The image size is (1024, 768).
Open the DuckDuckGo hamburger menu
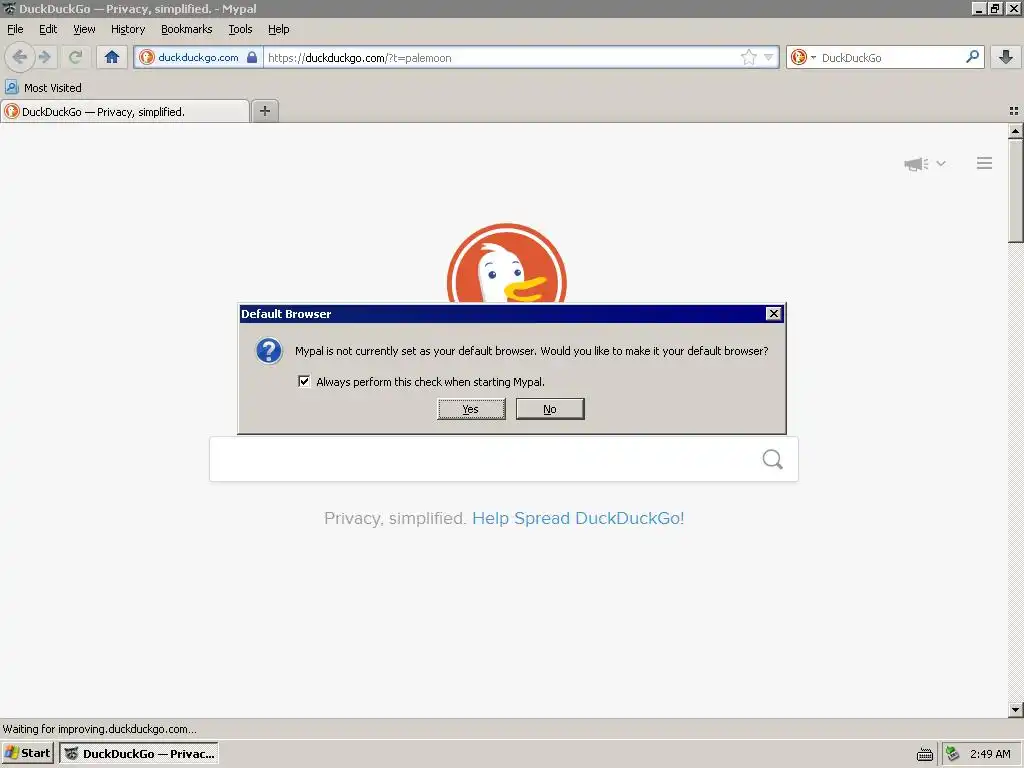(x=984, y=163)
